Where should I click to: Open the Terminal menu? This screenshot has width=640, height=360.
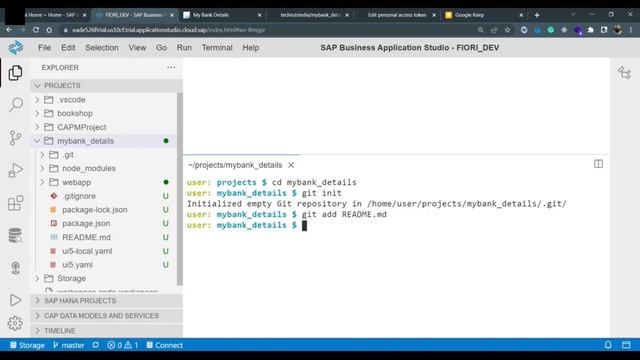tap(217, 48)
